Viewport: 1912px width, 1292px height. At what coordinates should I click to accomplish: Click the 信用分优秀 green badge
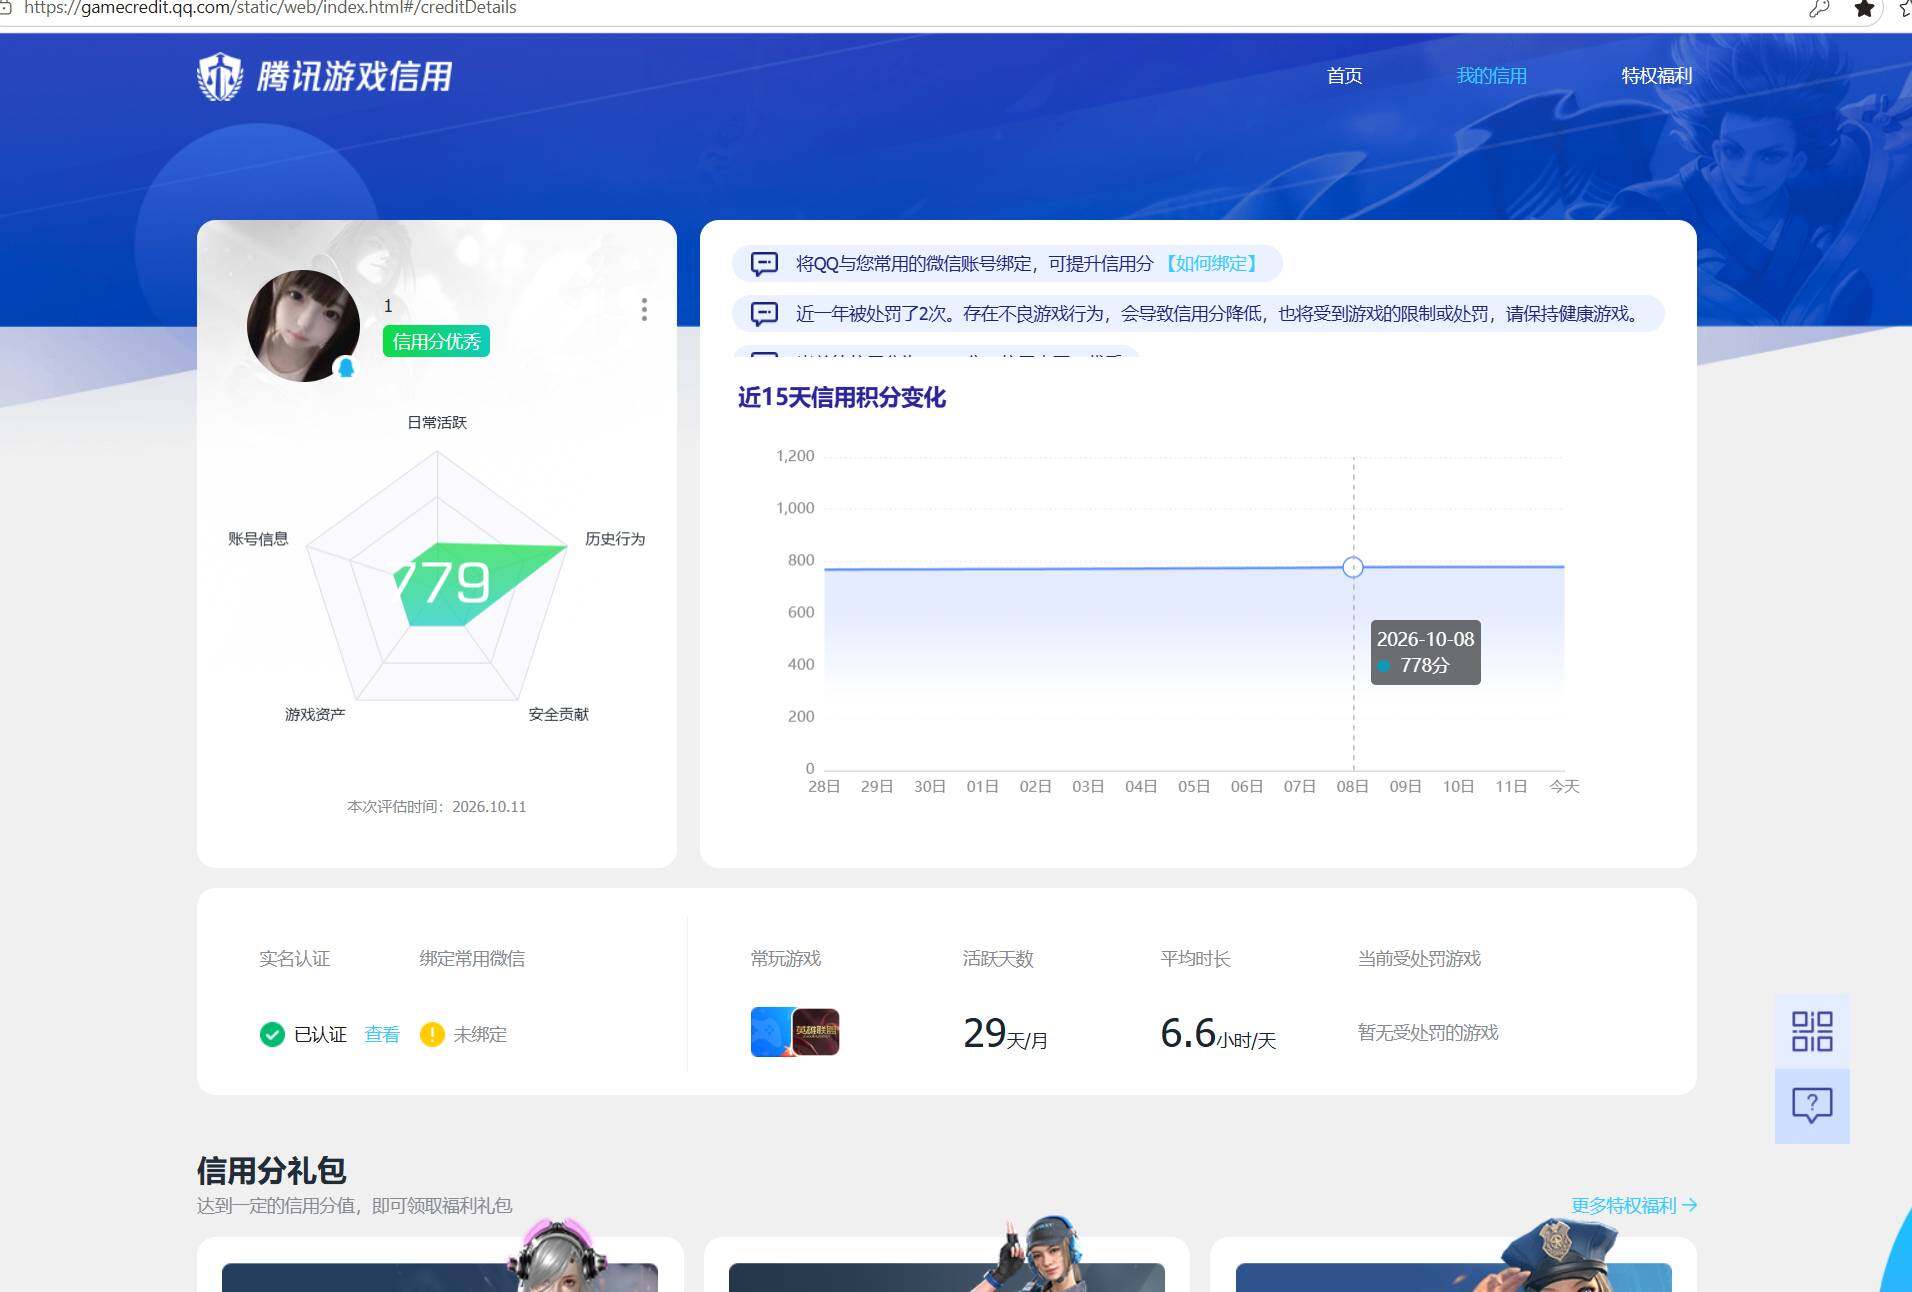click(x=436, y=342)
